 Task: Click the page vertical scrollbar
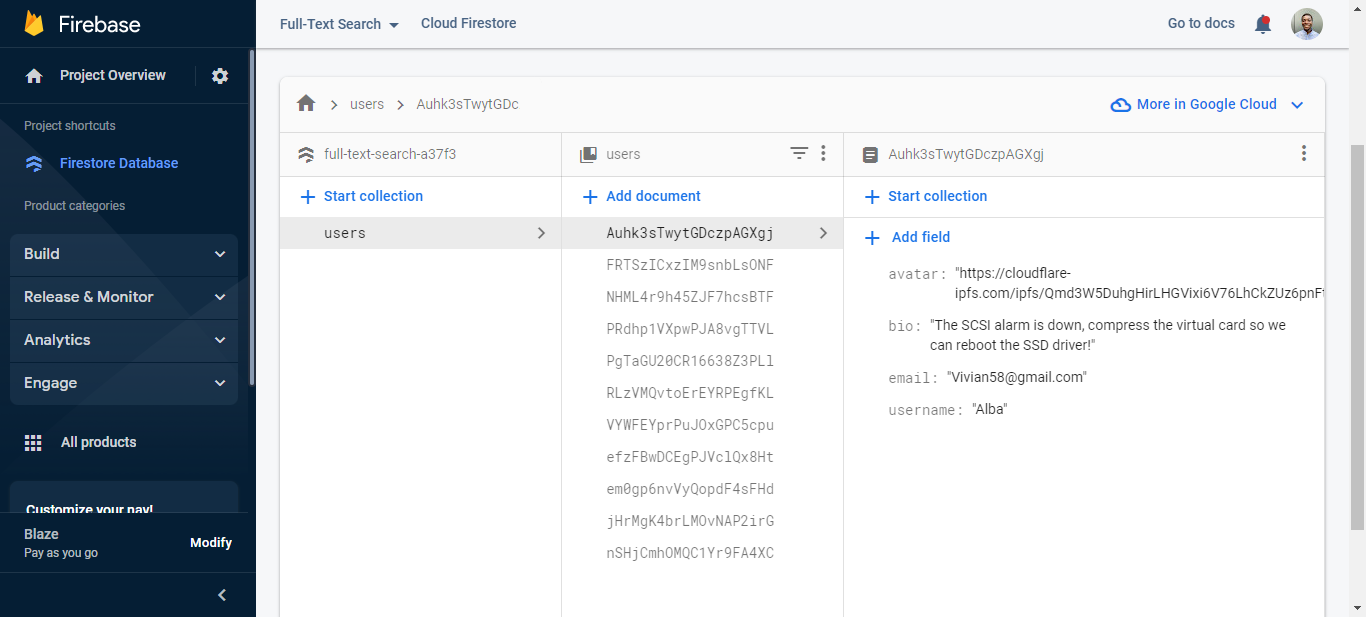click(x=1357, y=337)
